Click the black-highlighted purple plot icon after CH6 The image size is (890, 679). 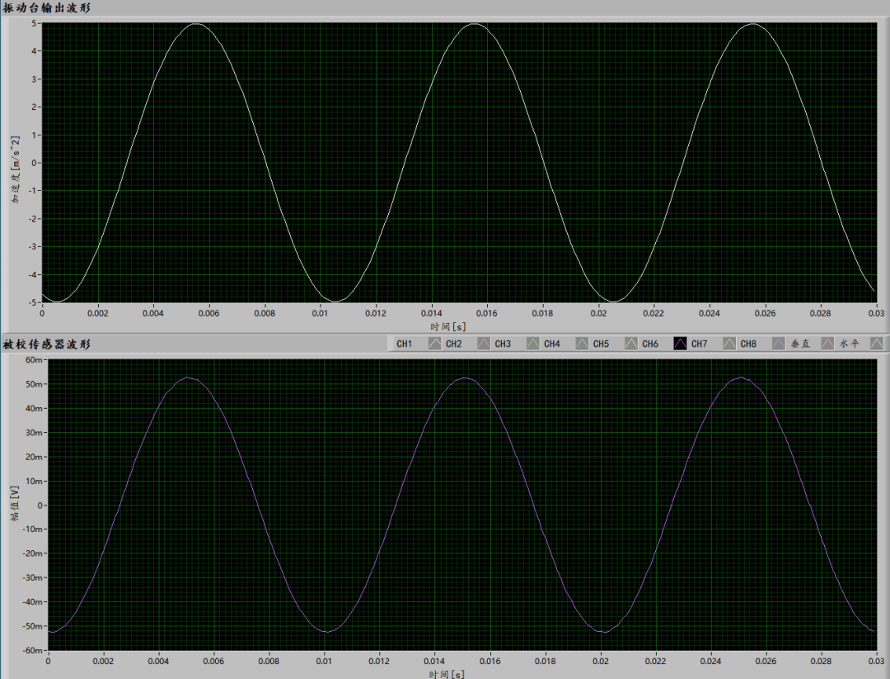[x=680, y=343]
